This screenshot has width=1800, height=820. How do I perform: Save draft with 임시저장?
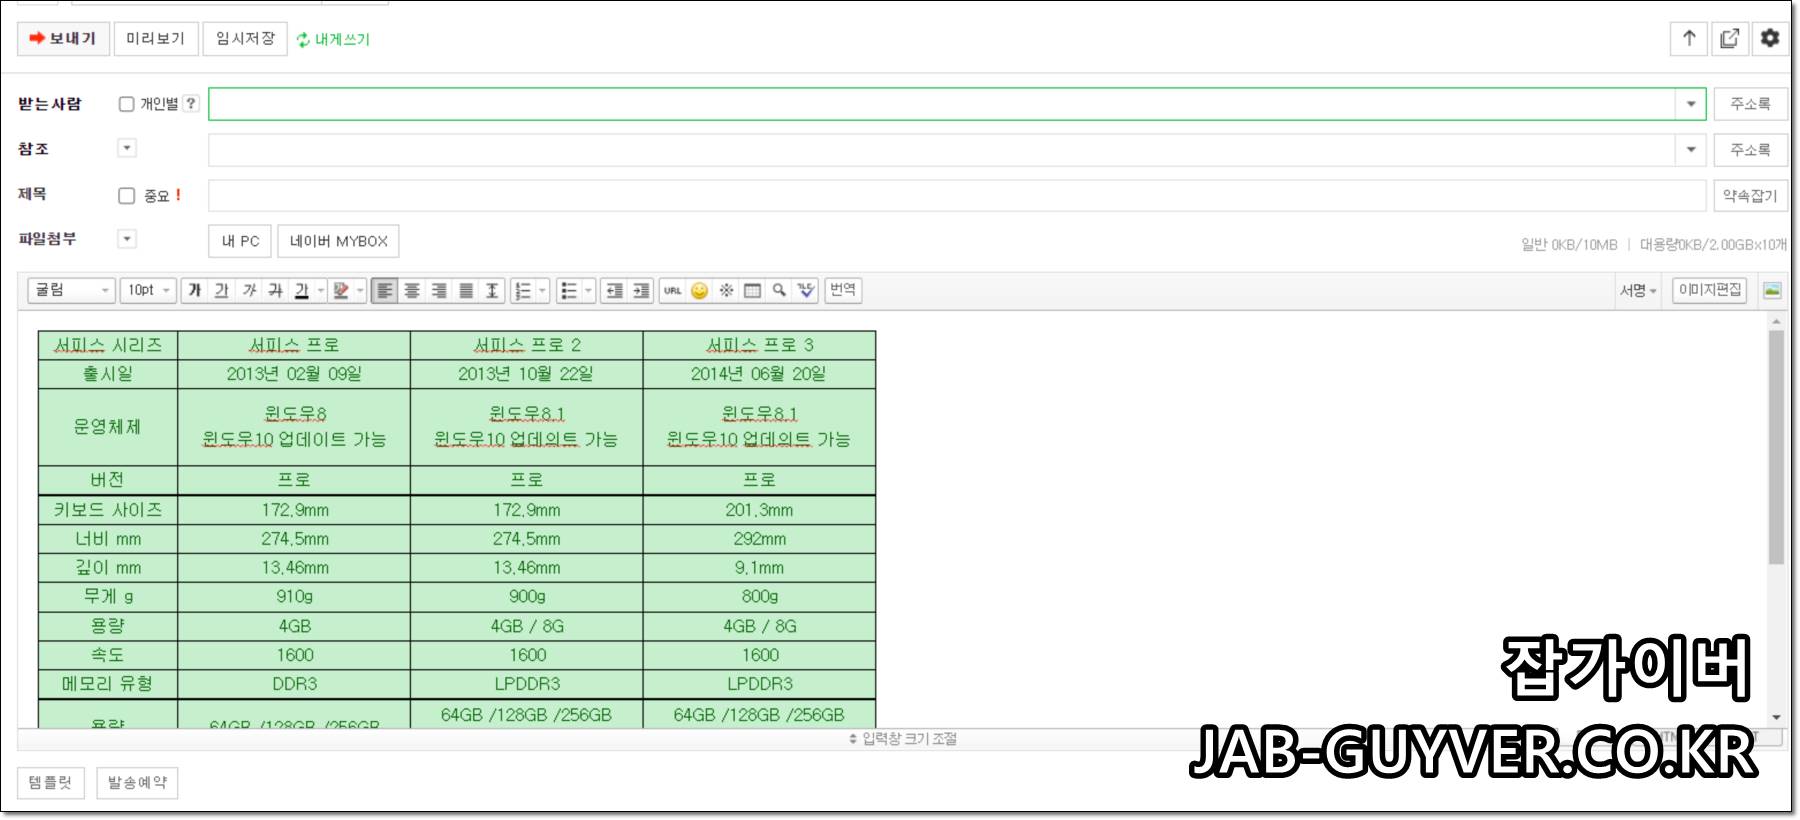tap(245, 38)
